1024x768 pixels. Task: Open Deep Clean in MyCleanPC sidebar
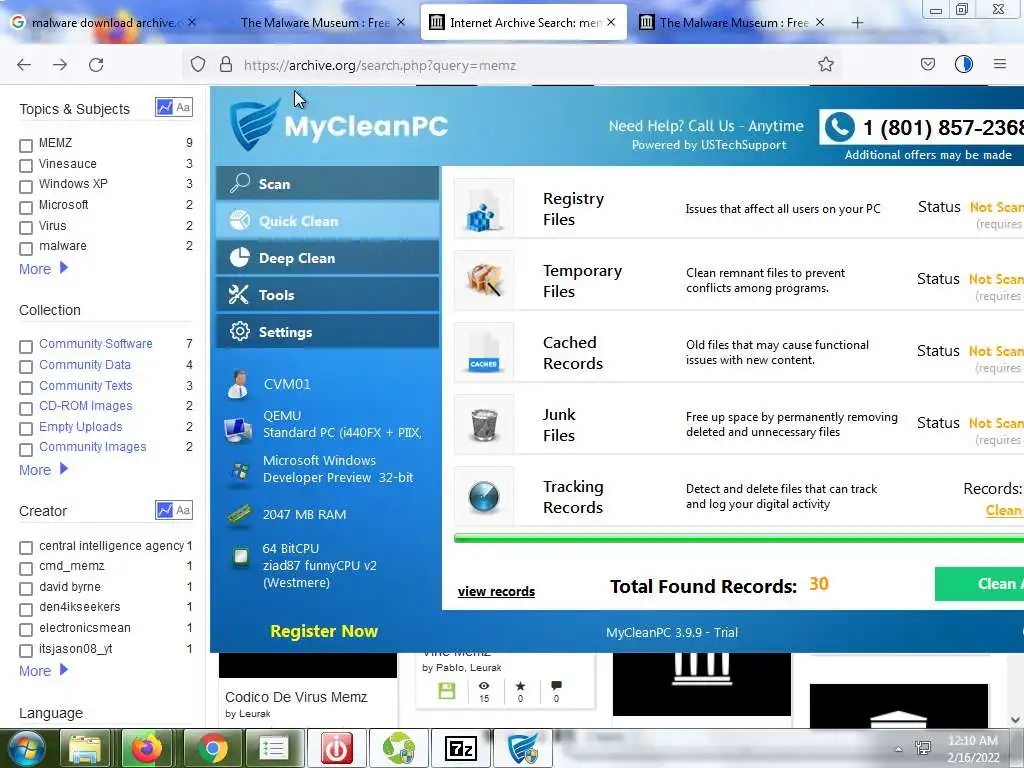[x=327, y=258]
